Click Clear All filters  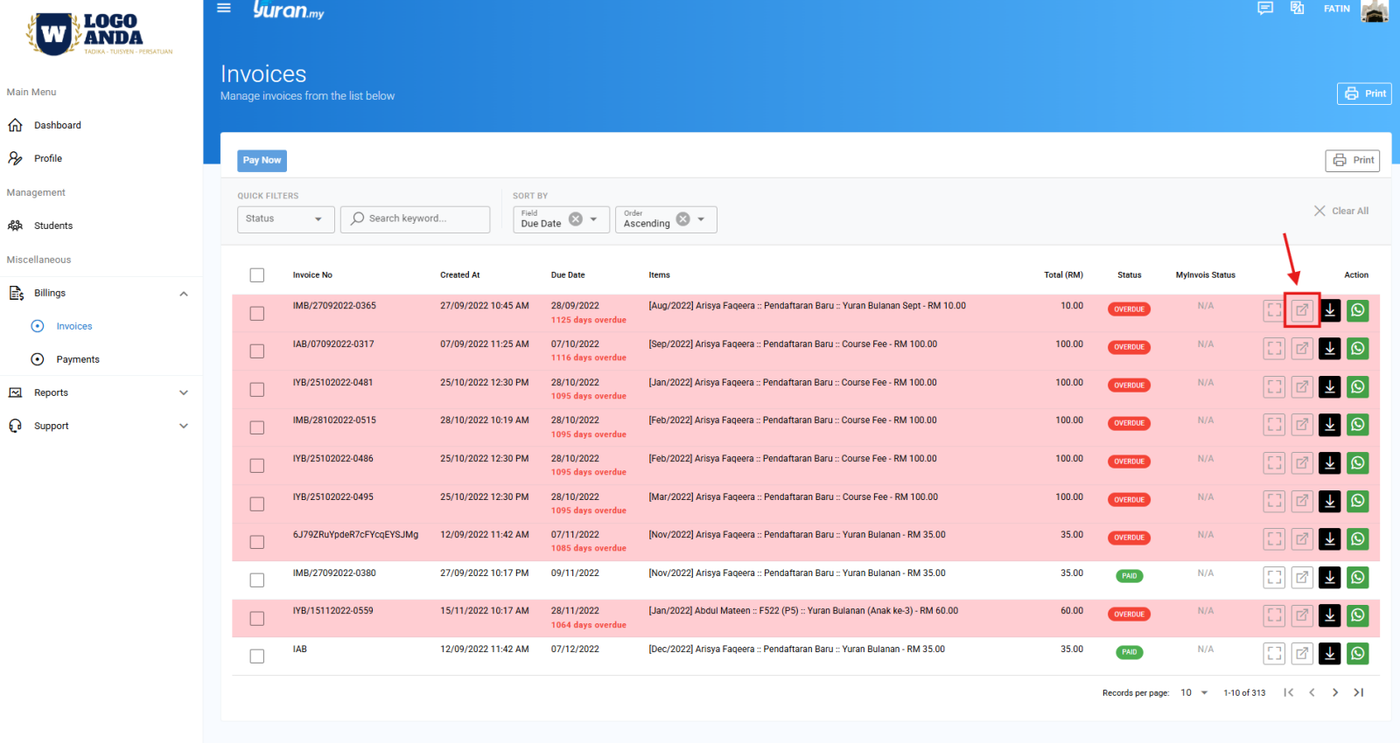(x=1341, y=211)
